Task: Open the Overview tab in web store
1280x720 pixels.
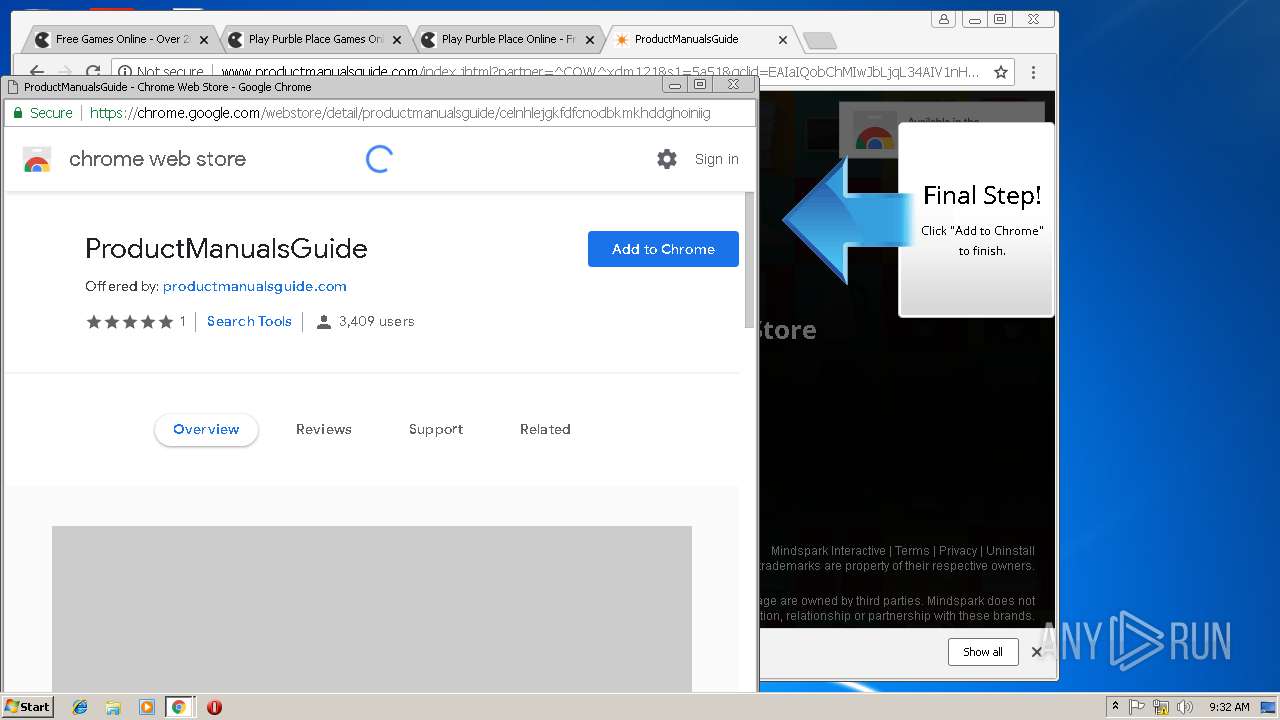Action: [x=206, y=430]
